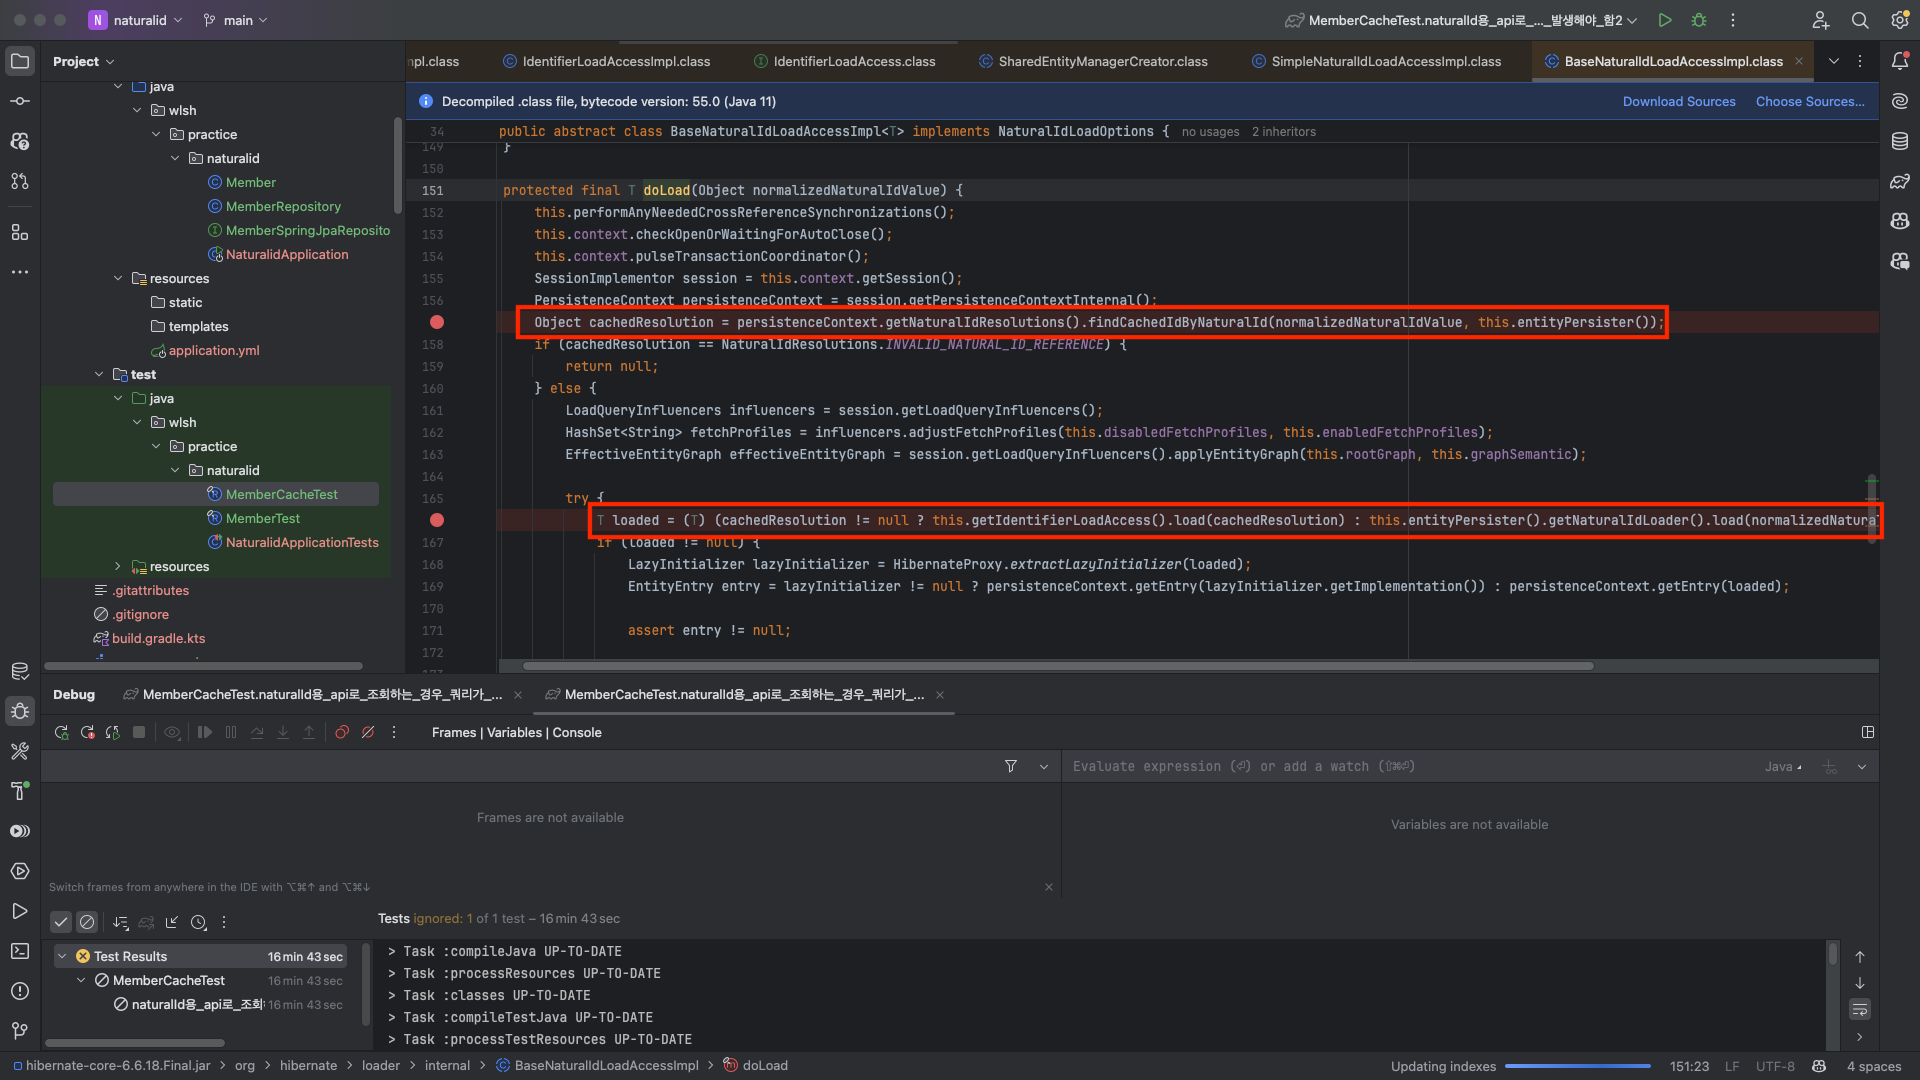This screenshot has height=1080, width=1920.
Task: Collapse the Test Results node
Action: point(62,956)
